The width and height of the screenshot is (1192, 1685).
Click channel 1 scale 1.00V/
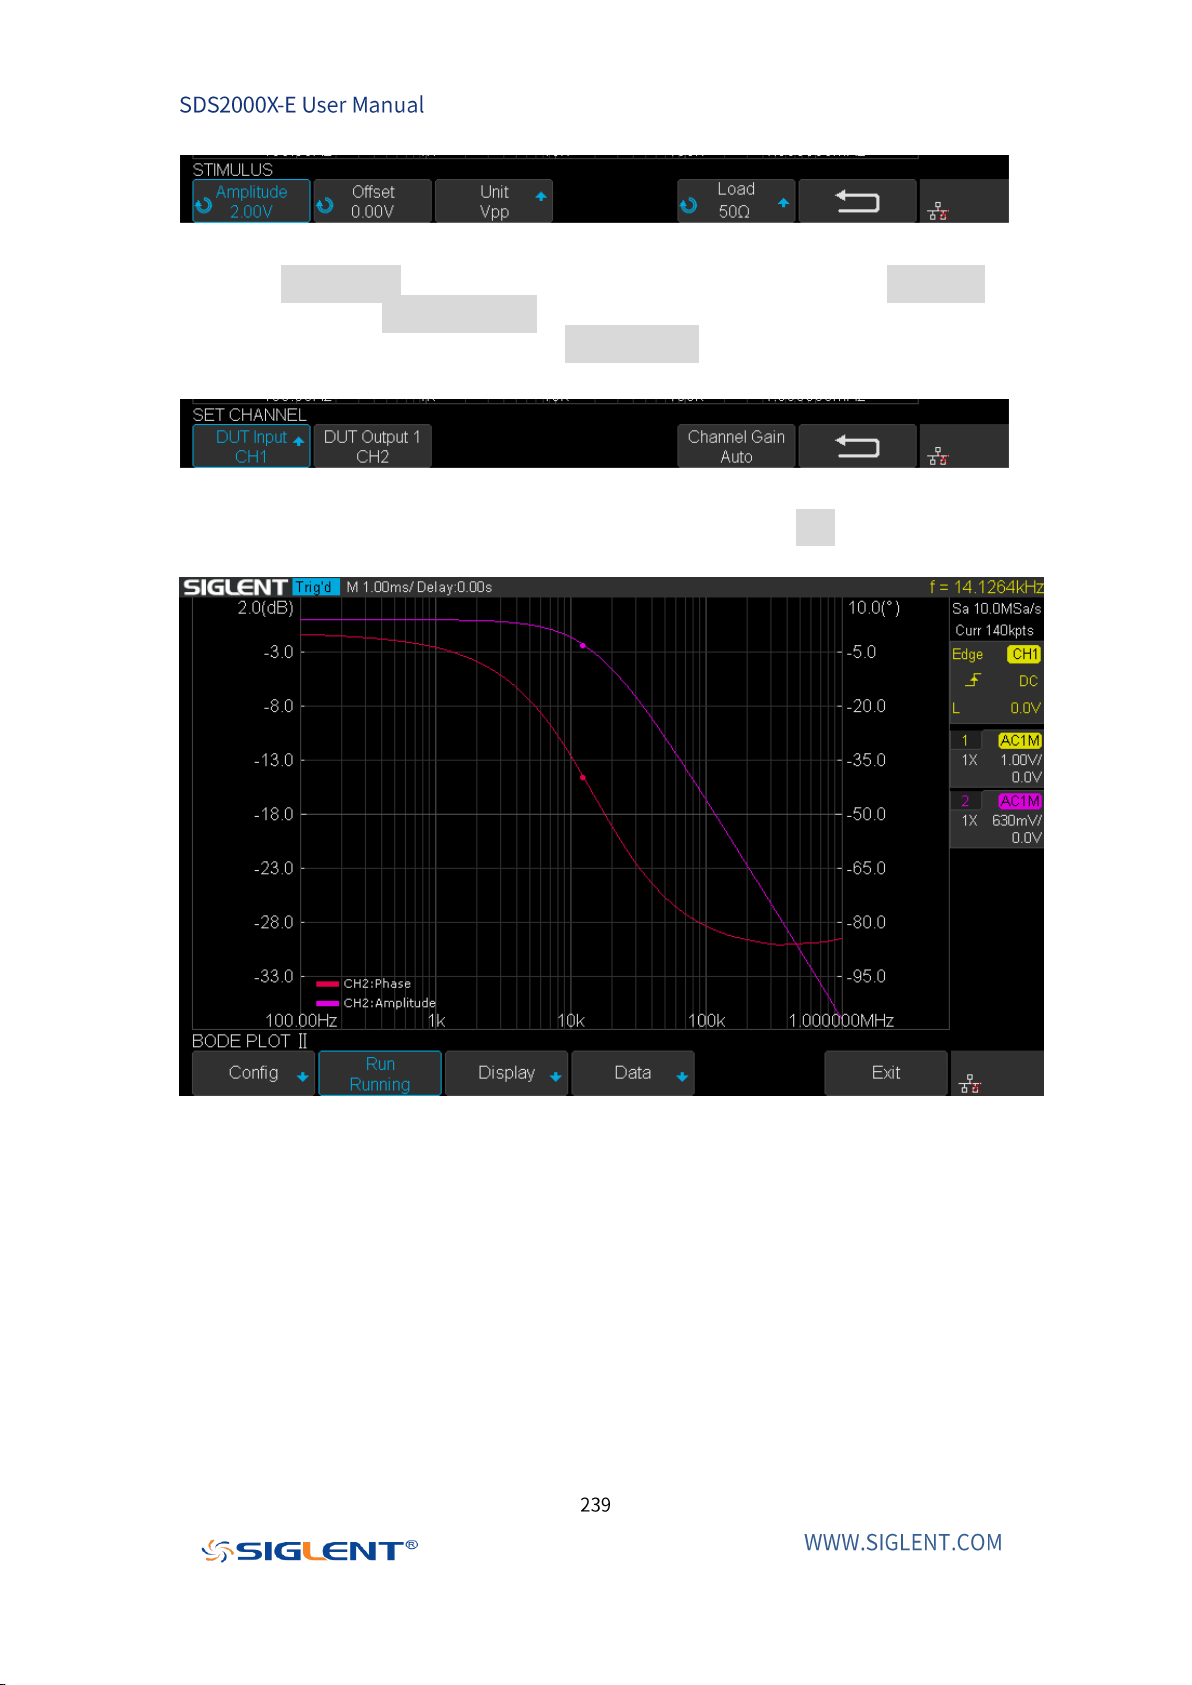click(1021, 760)
